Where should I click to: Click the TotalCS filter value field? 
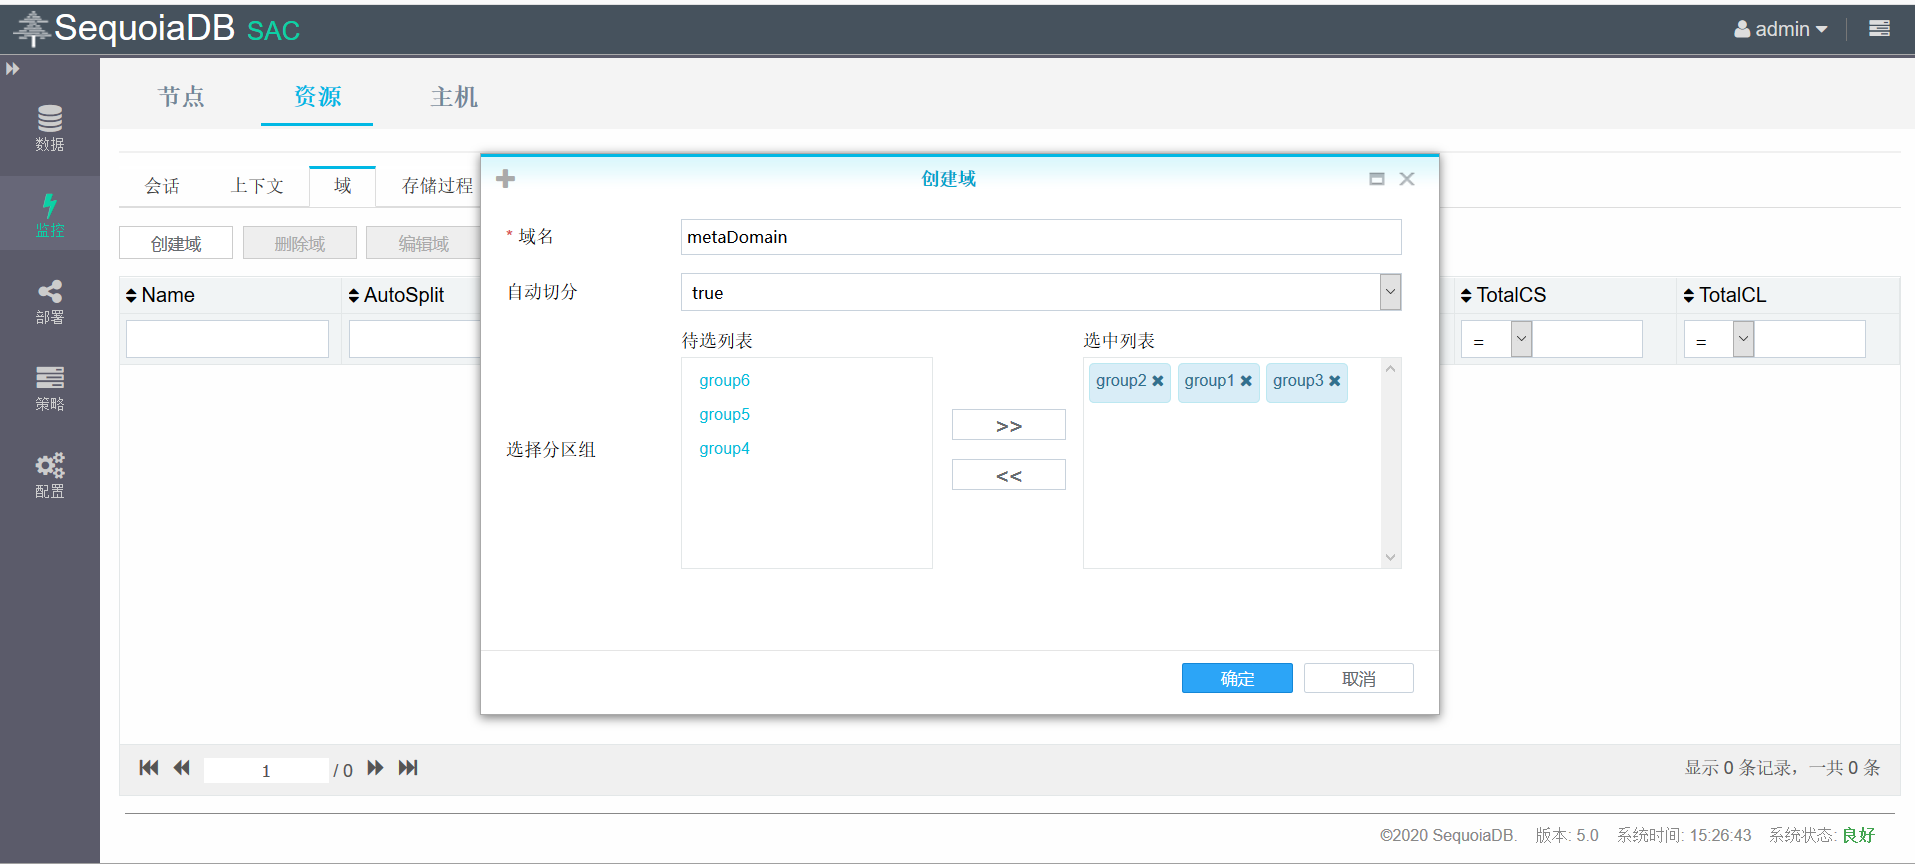1587,339
